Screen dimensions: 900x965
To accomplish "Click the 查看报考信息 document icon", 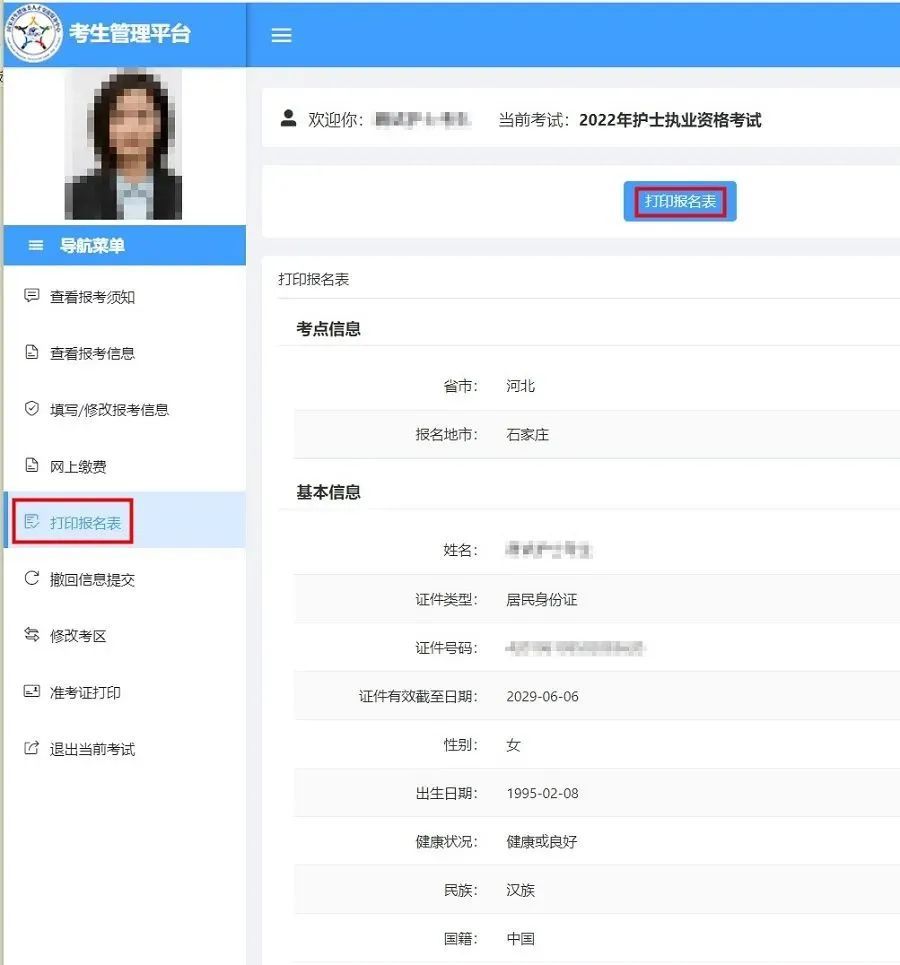I will click(30, 352).
